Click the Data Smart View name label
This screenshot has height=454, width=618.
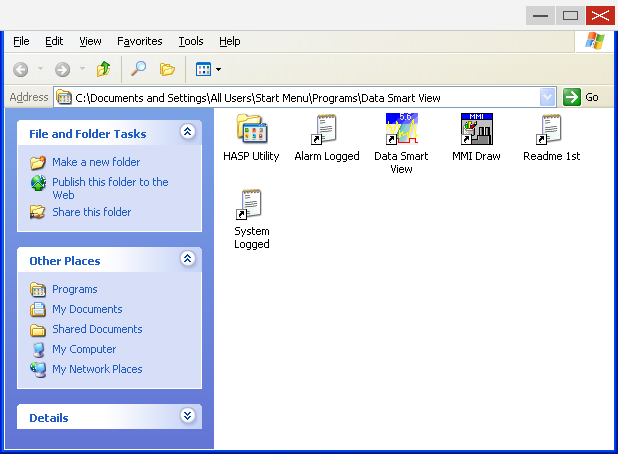(401, 162)
